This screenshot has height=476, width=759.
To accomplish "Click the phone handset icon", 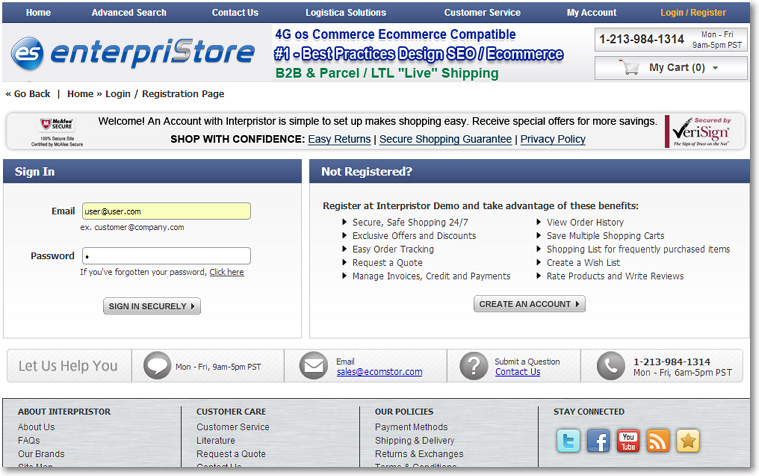I will (x=611, y=366).
